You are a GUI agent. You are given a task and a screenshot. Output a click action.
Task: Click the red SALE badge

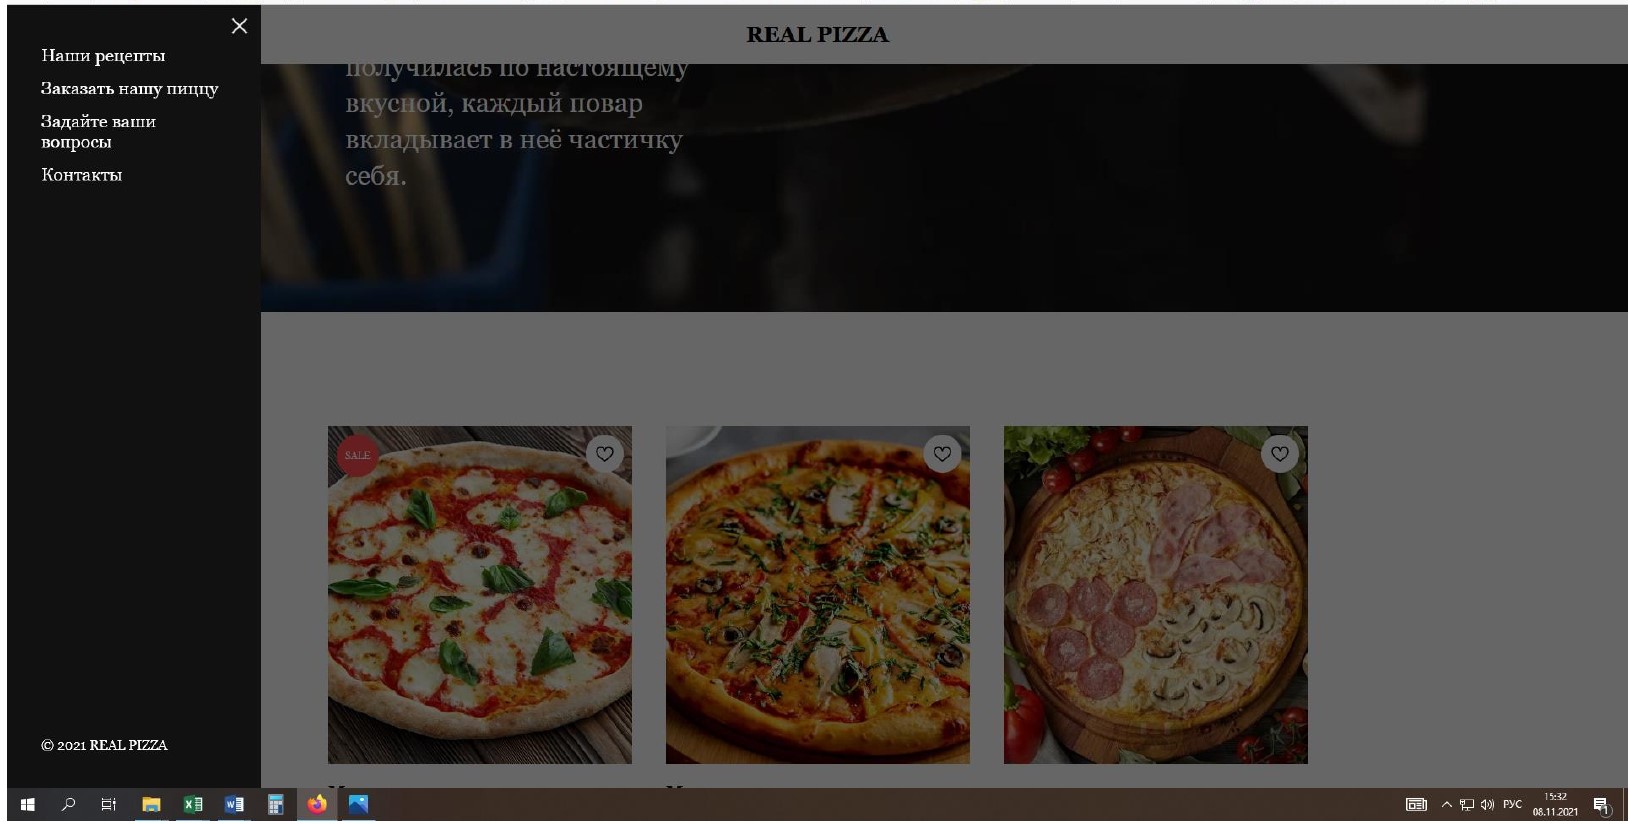point(357,455)
